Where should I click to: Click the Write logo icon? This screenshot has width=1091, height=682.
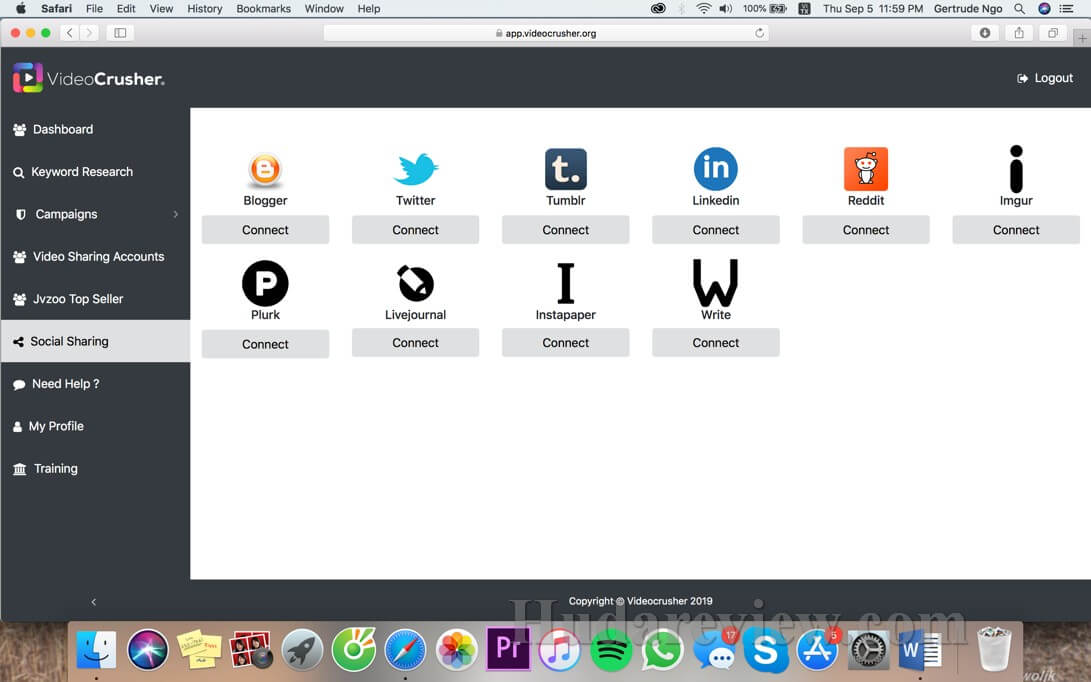pos(715,283)
